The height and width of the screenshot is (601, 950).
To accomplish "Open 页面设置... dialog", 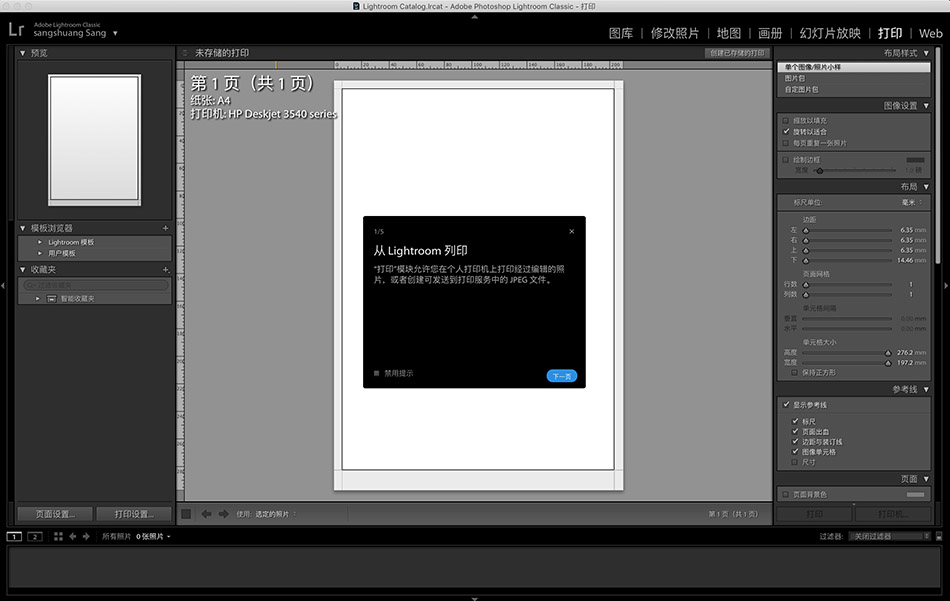I will click(x=55, y=514).
